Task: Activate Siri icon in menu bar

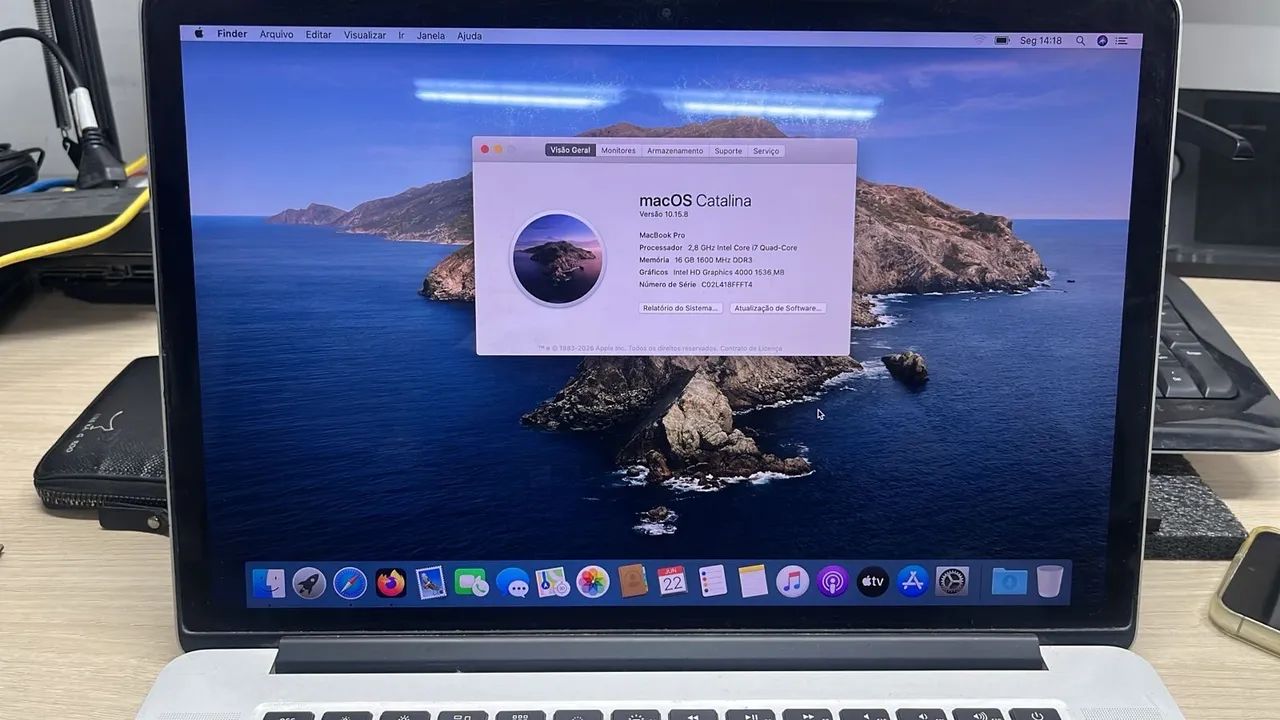Action: tap(1102, 41)
